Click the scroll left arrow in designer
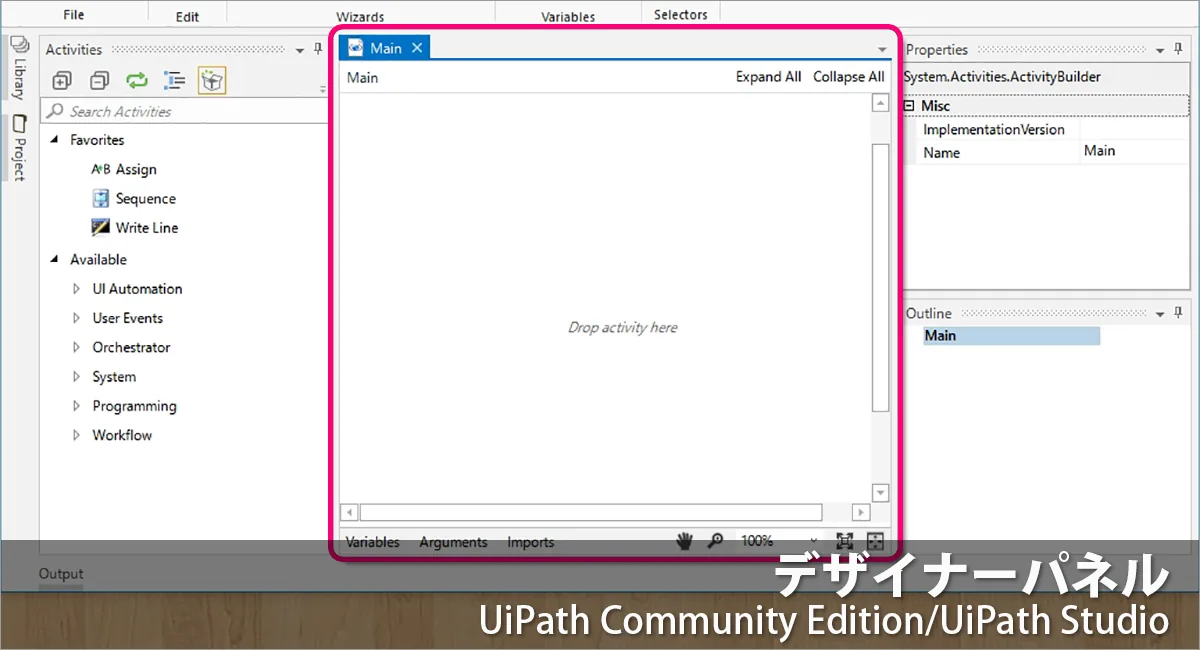1200x650 pixels. tap(349, 512)
